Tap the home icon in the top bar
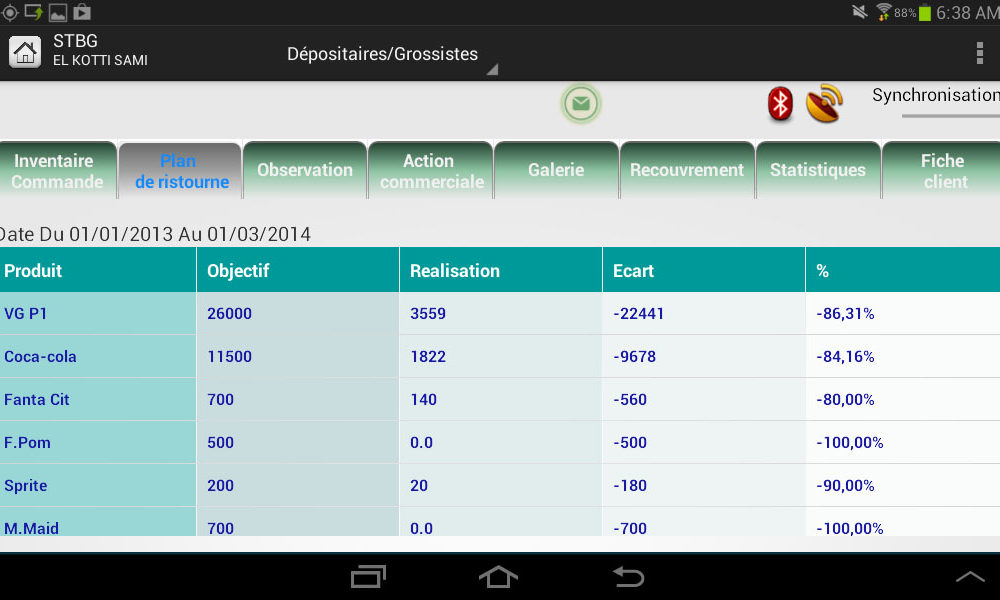Screen dimensions: 1000x600 (x=25, y=52)
